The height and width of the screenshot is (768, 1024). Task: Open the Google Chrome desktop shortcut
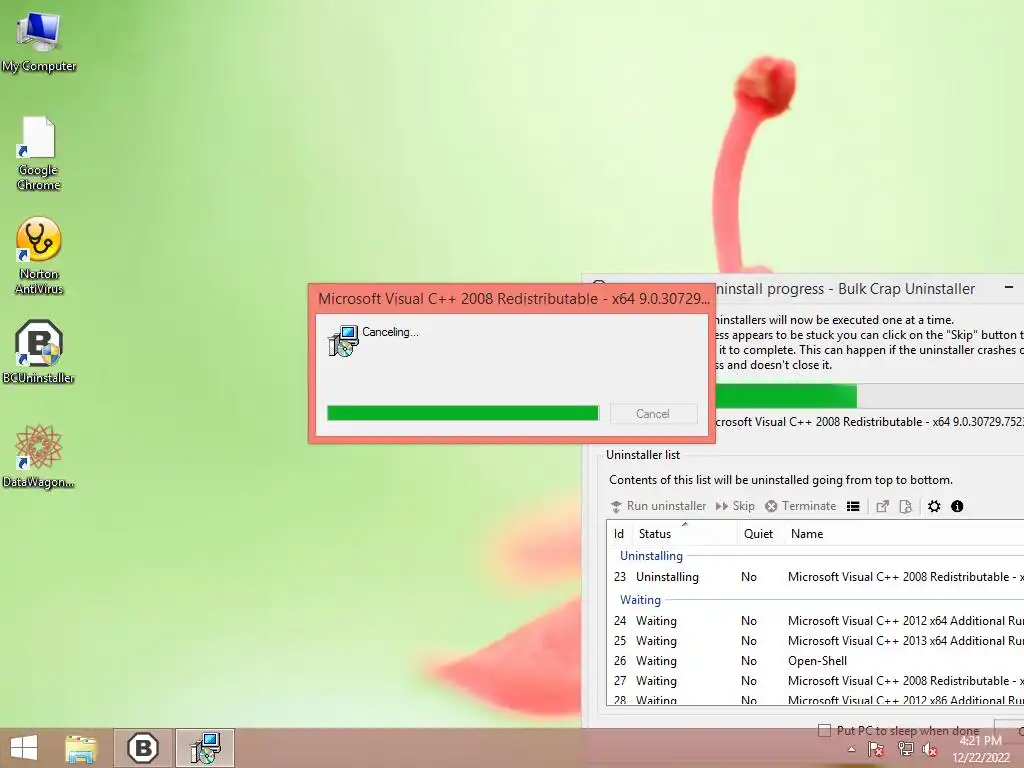pos(39,153)
